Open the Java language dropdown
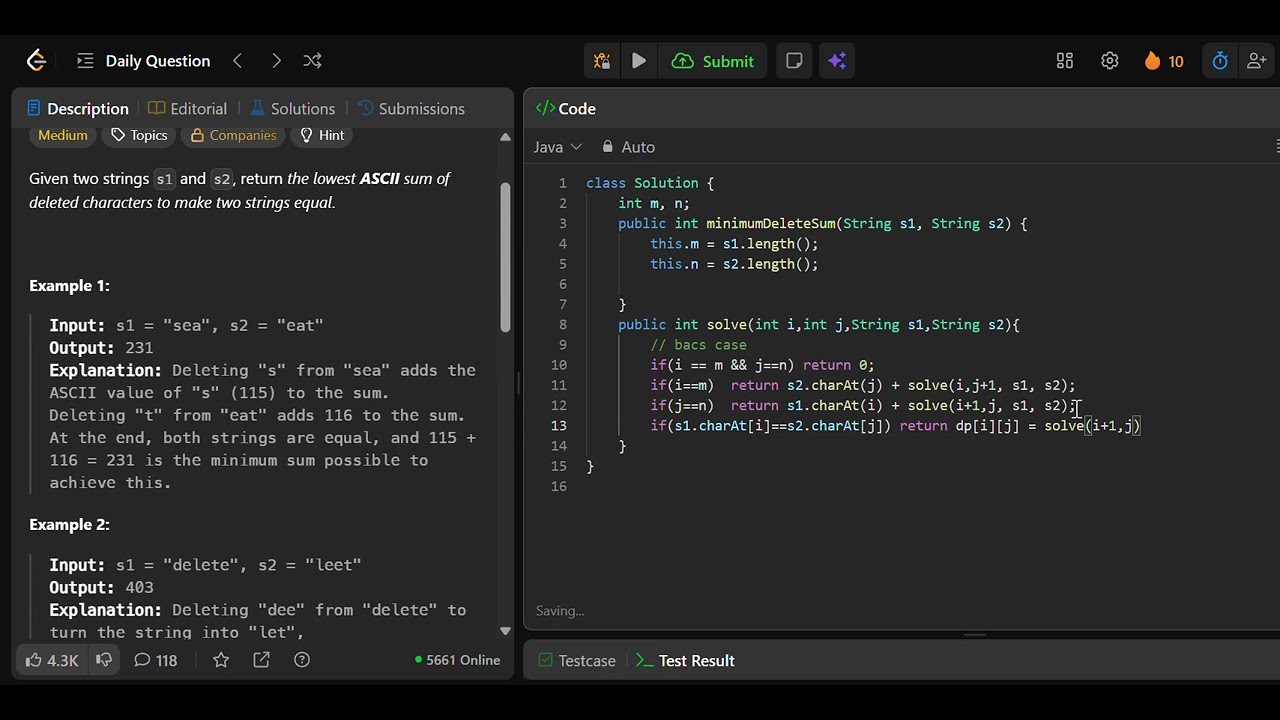 (557, 147)
